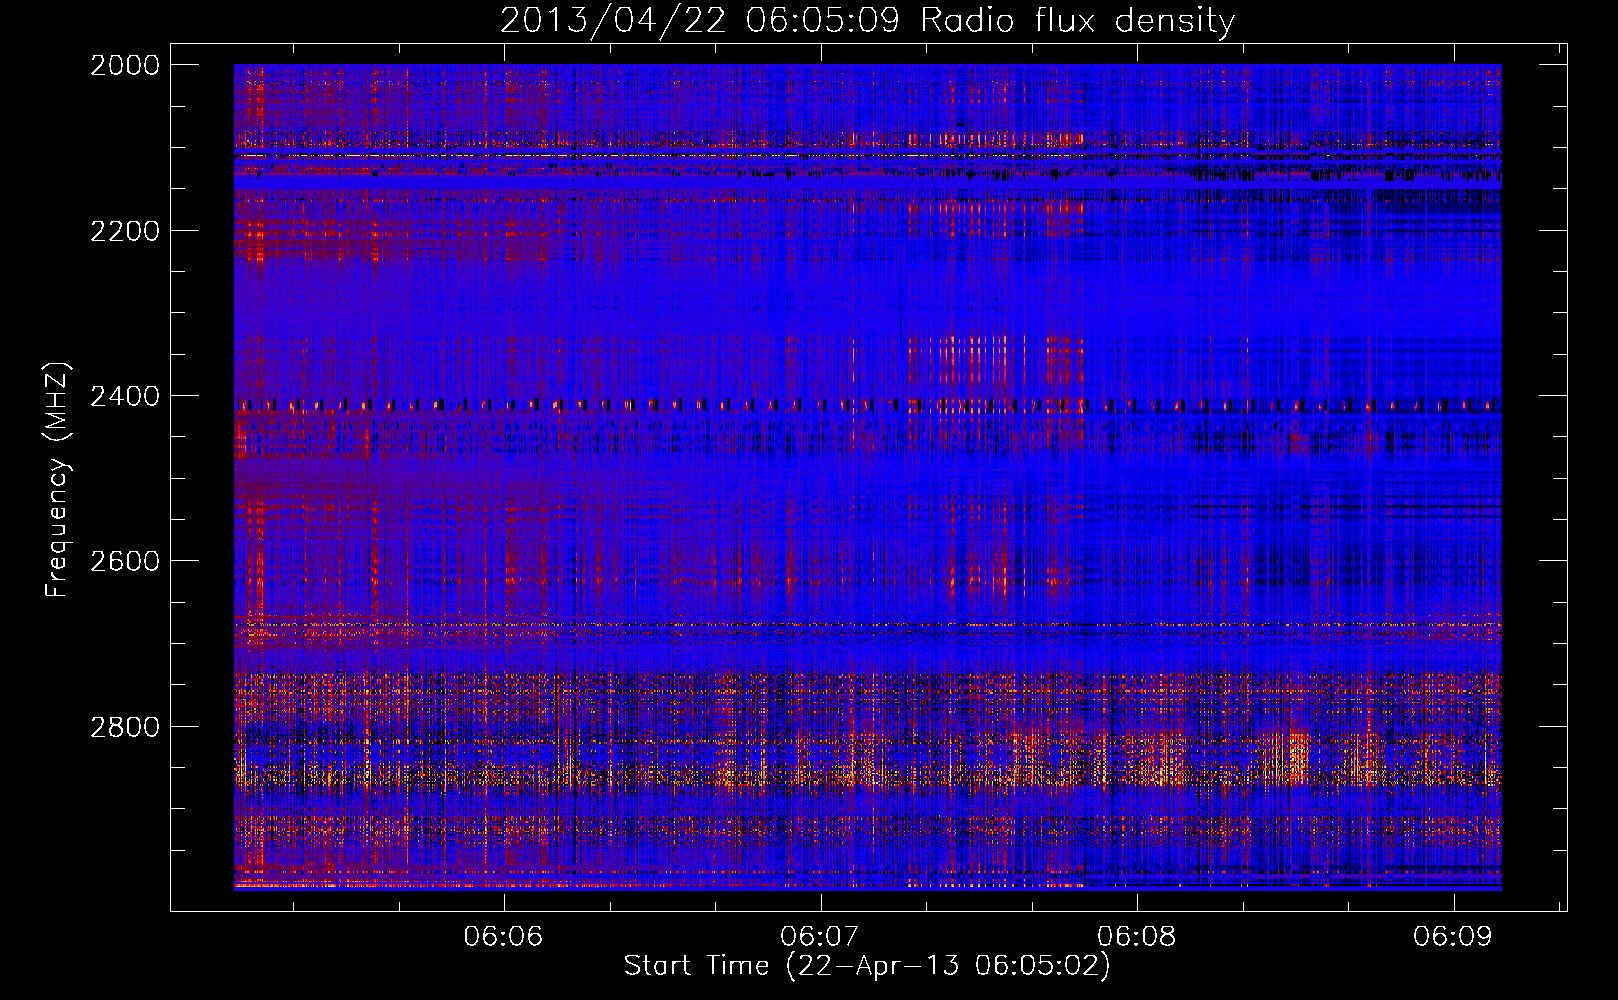Select the 2200 frequency tick label
Image resolution: width=1618 pixels, height=1000 pixels.
125,231
